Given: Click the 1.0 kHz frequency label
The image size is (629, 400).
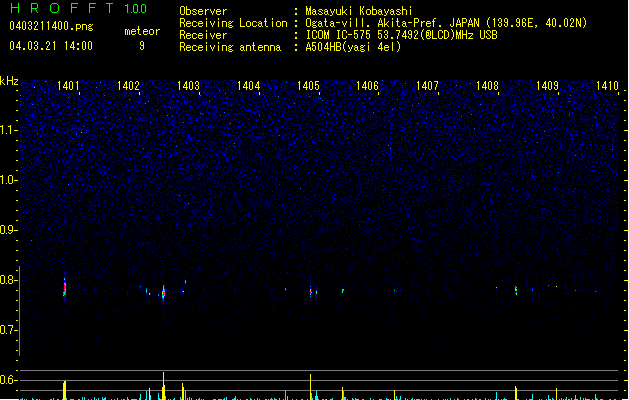Looking at the screenshot, I should [9, 180].
